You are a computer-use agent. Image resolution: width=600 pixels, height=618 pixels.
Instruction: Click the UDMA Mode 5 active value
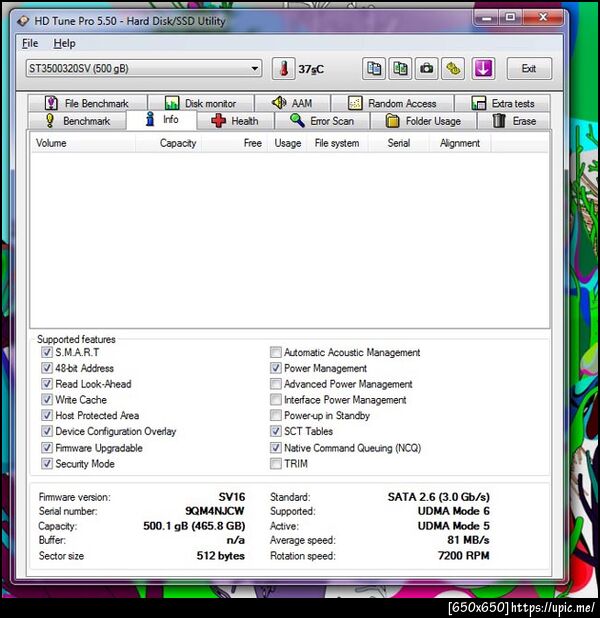point(453,526)
